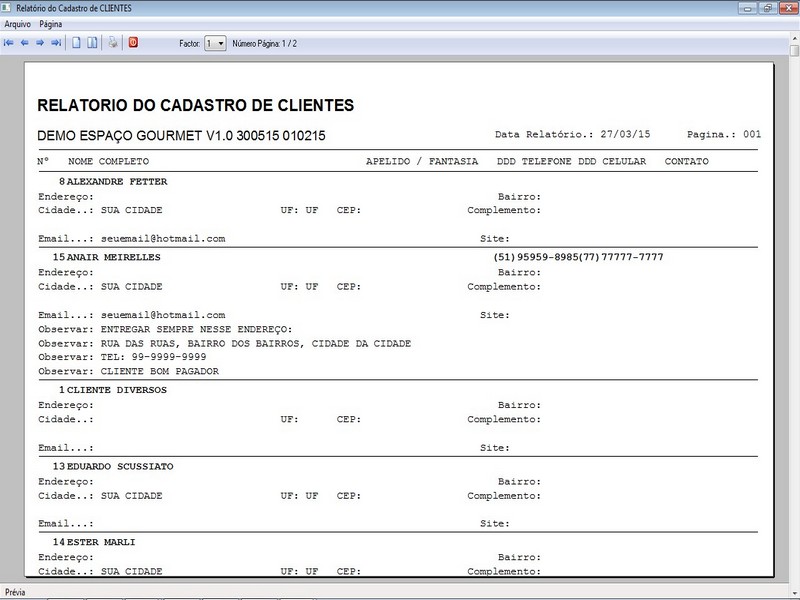Click RUA DAS RUAS, BAIRRO DOS BAIRROS line
800x600 pixels.
pos(256,343)
